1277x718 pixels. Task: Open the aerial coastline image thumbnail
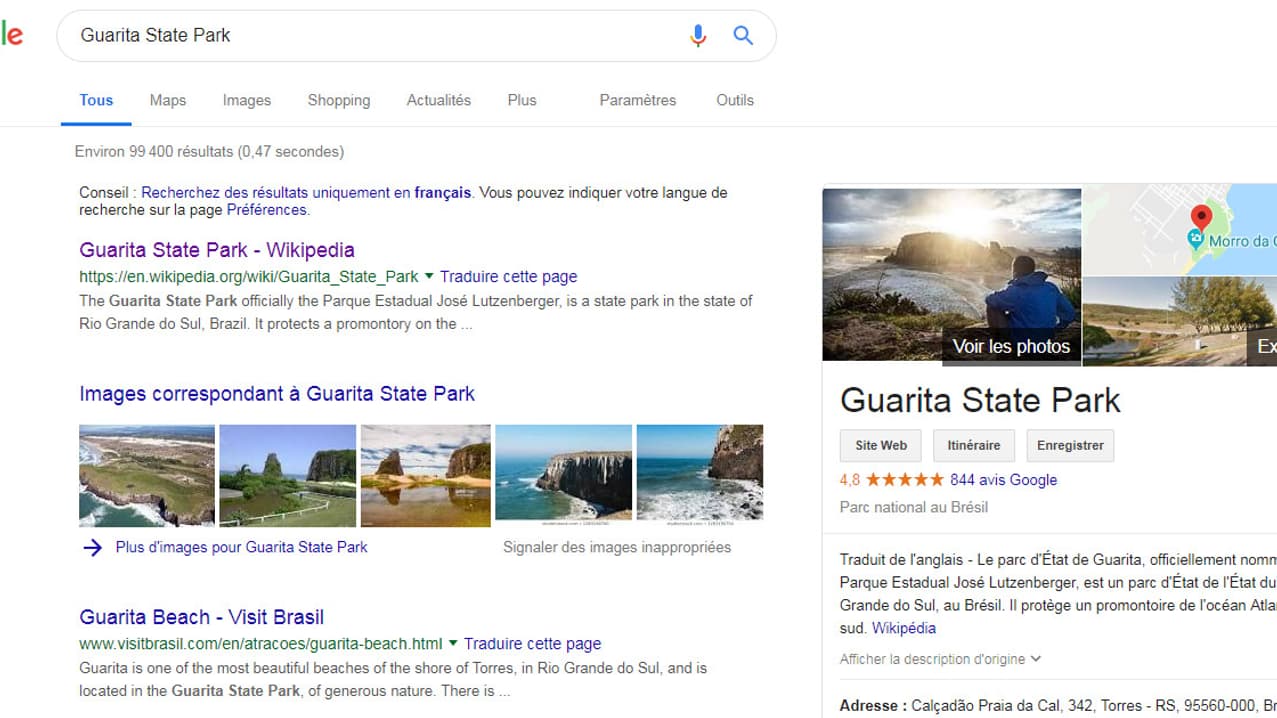click(x=147, y=475)
